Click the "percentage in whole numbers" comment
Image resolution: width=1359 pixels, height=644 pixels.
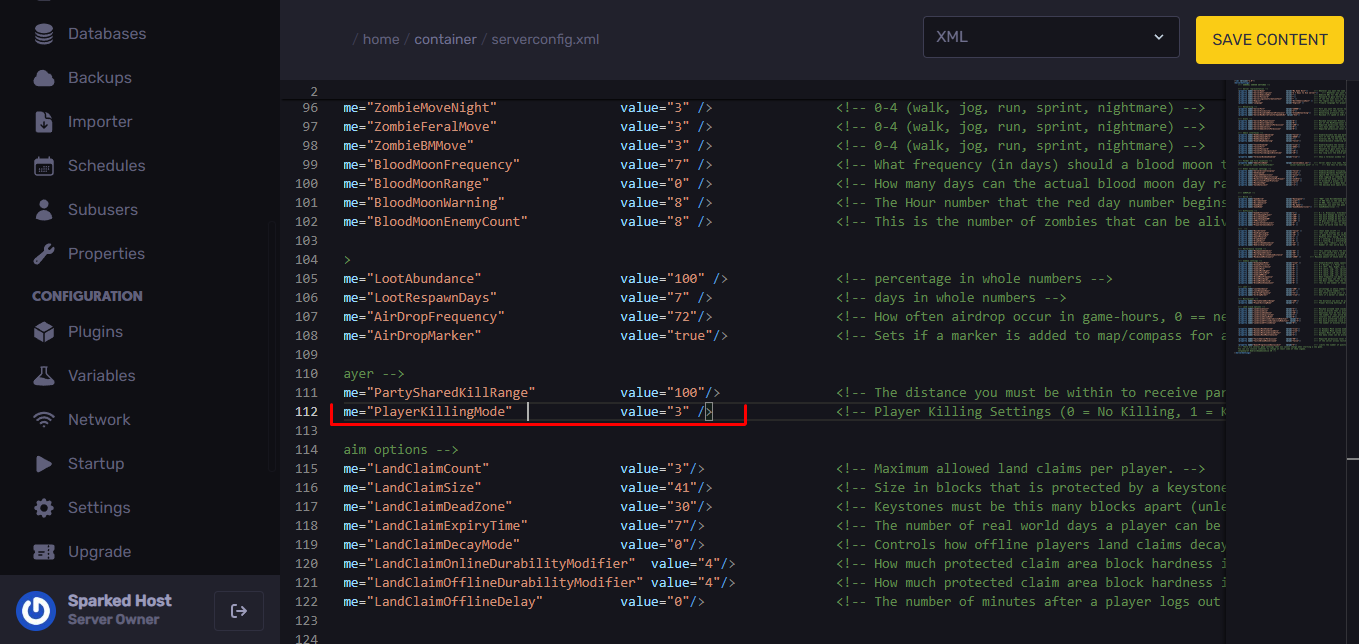[974, 279]
